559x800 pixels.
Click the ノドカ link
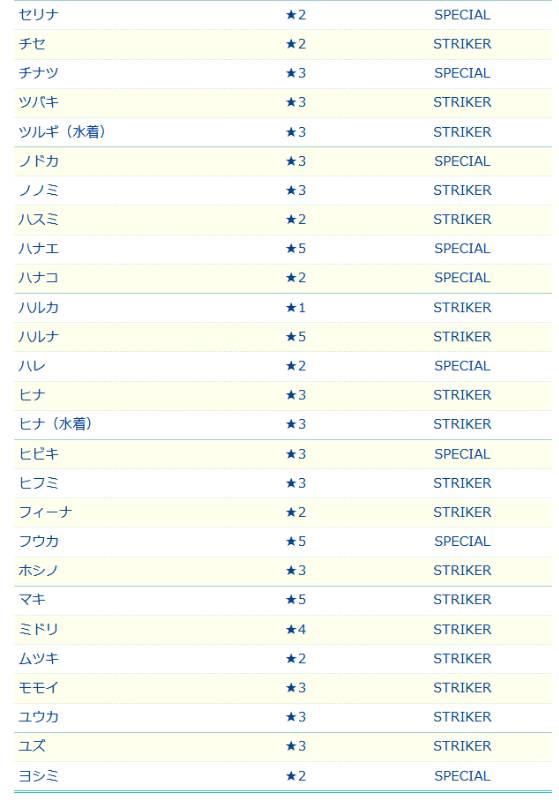pyautogui.click(x=38, y=161)
